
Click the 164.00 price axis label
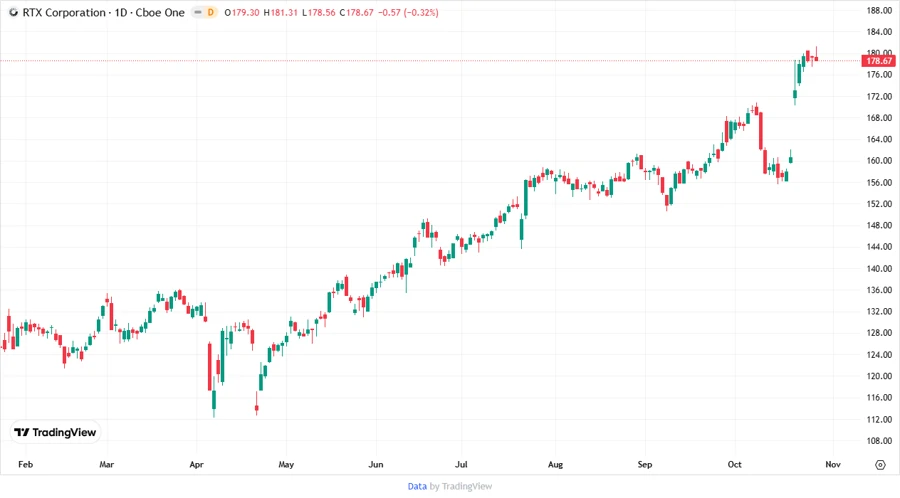point(879,139)
